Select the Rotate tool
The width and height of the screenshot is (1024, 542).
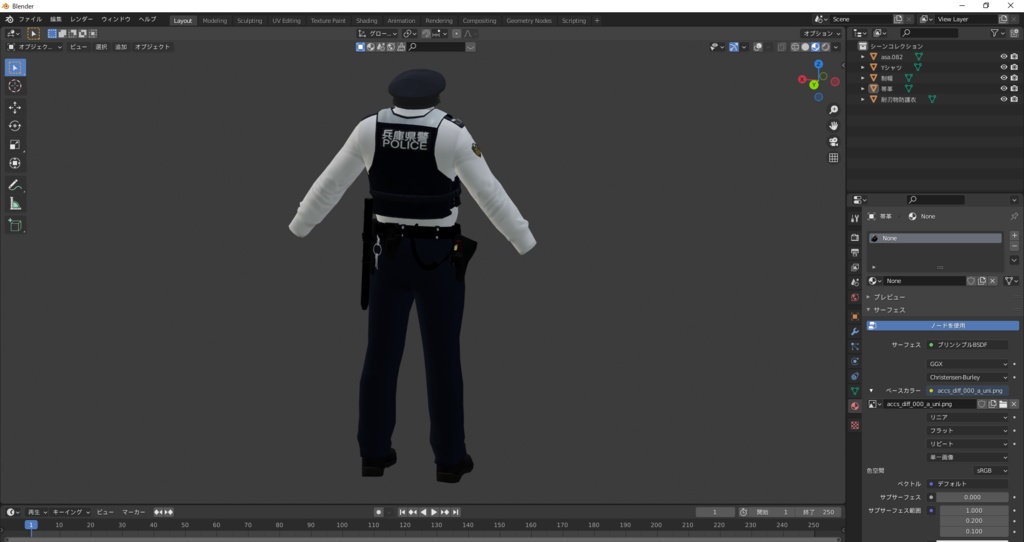(15, 126)
